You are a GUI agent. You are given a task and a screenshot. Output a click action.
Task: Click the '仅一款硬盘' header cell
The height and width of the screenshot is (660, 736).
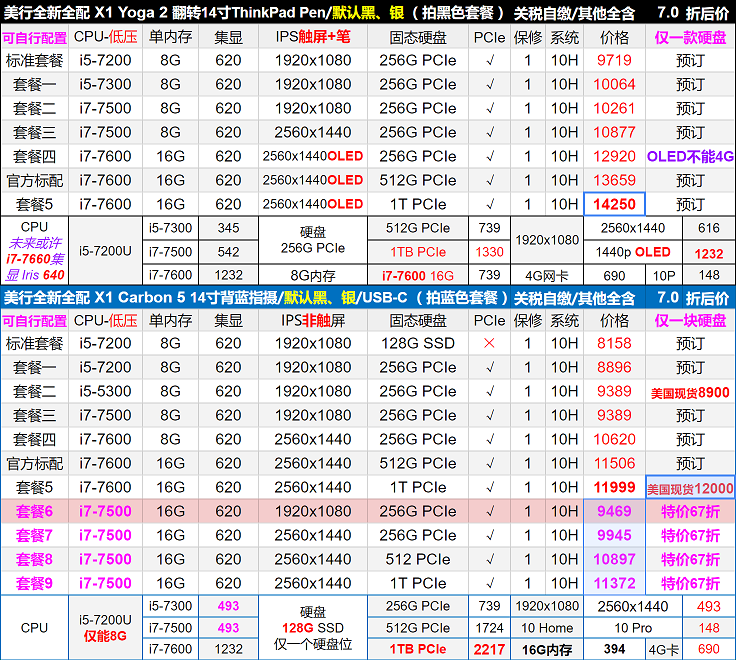pos(690,37)
